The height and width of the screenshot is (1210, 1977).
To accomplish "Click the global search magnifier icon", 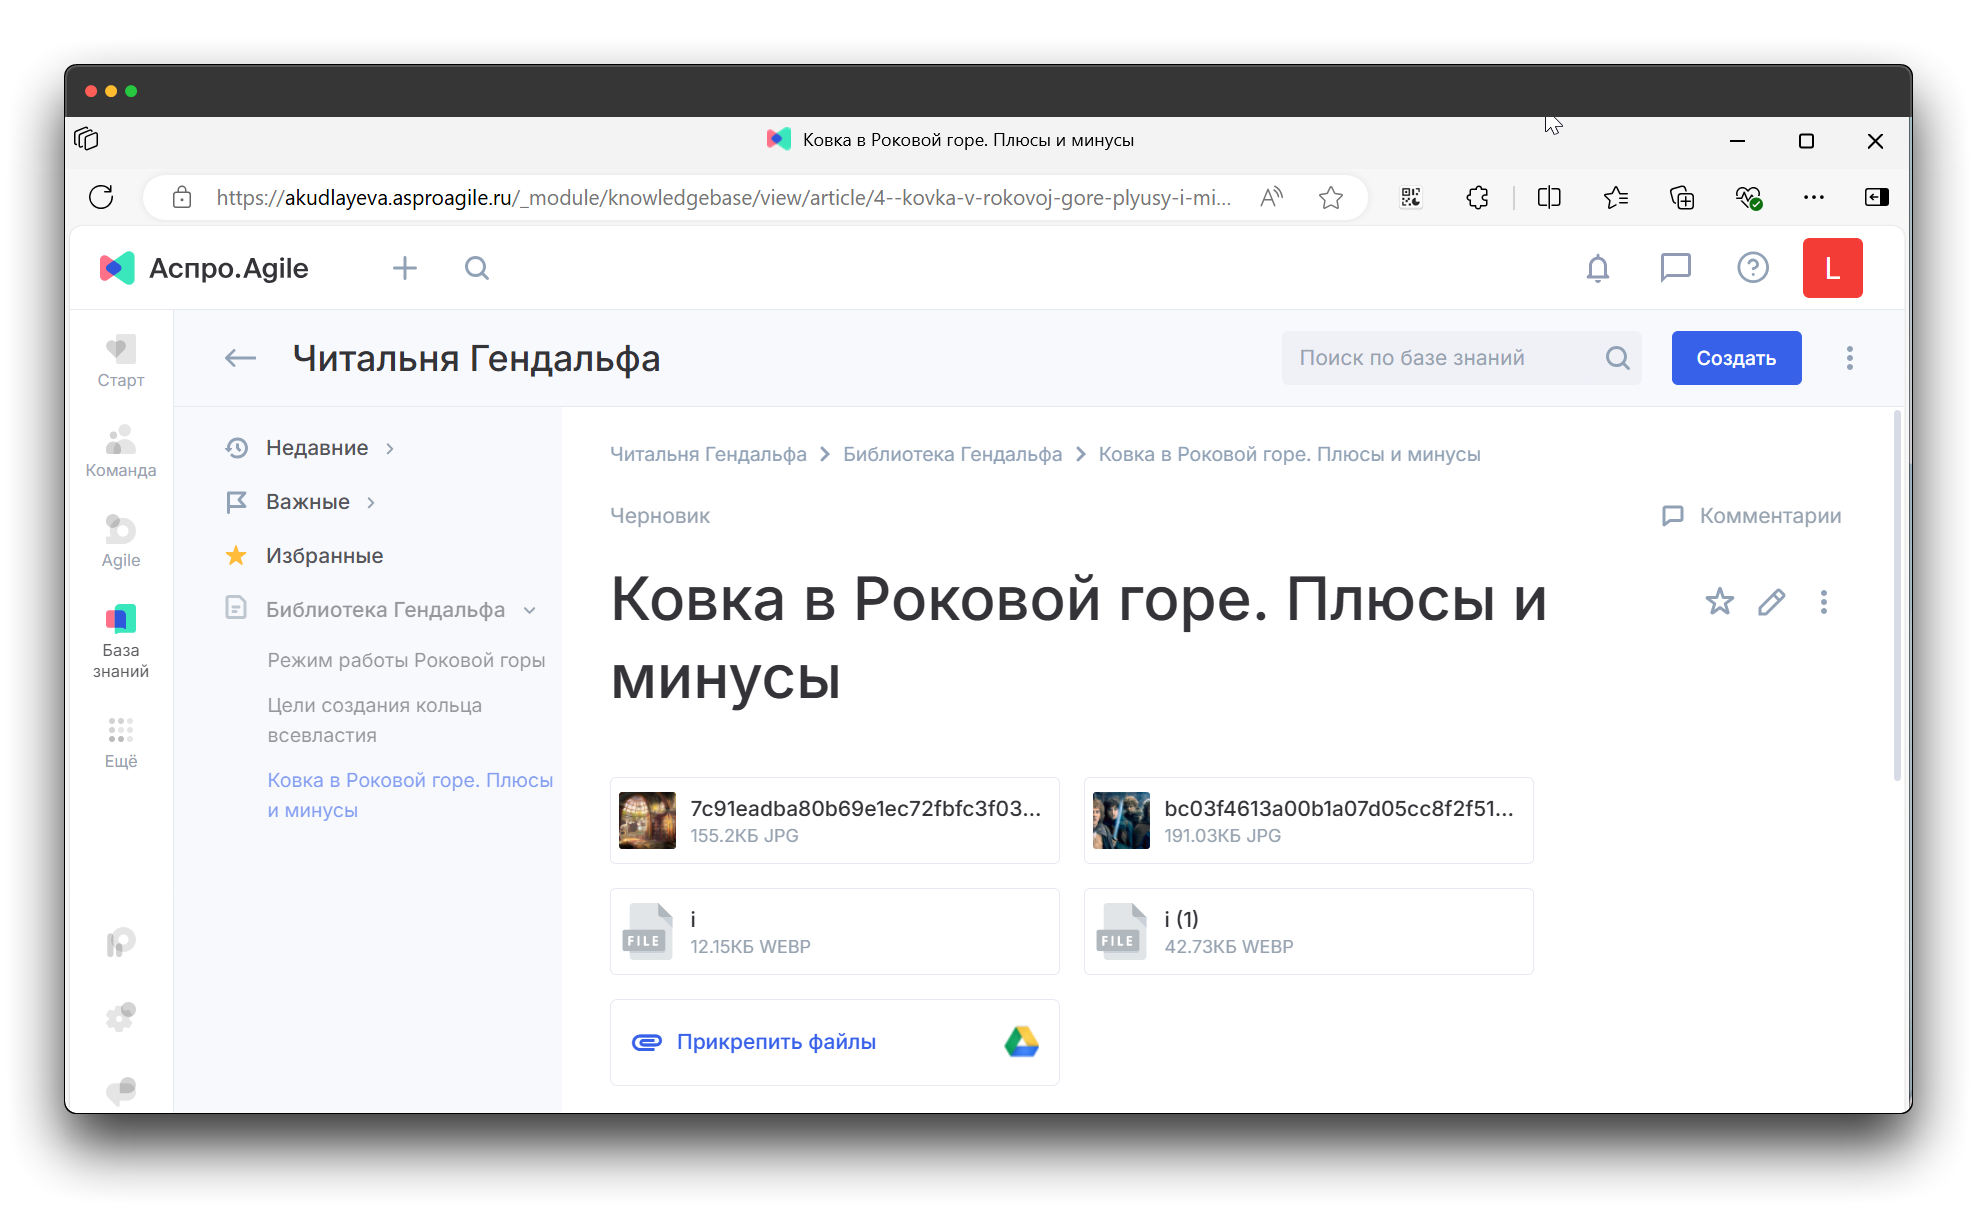I will pos(477,268).
